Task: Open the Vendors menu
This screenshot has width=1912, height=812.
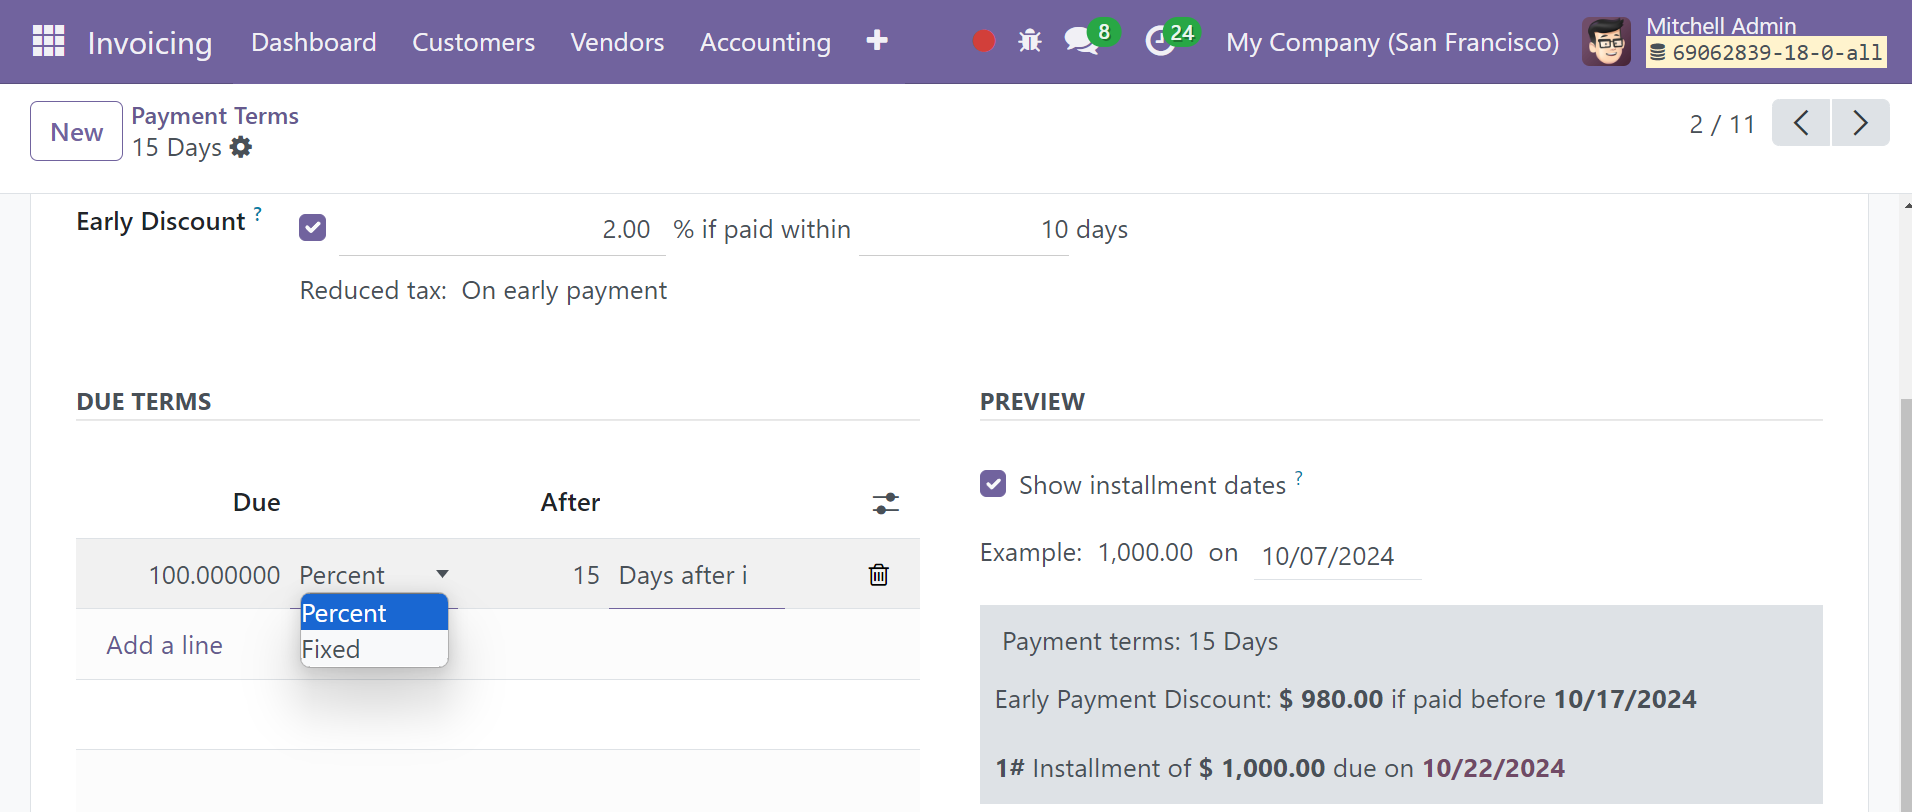Action: (x=617, y=42)
